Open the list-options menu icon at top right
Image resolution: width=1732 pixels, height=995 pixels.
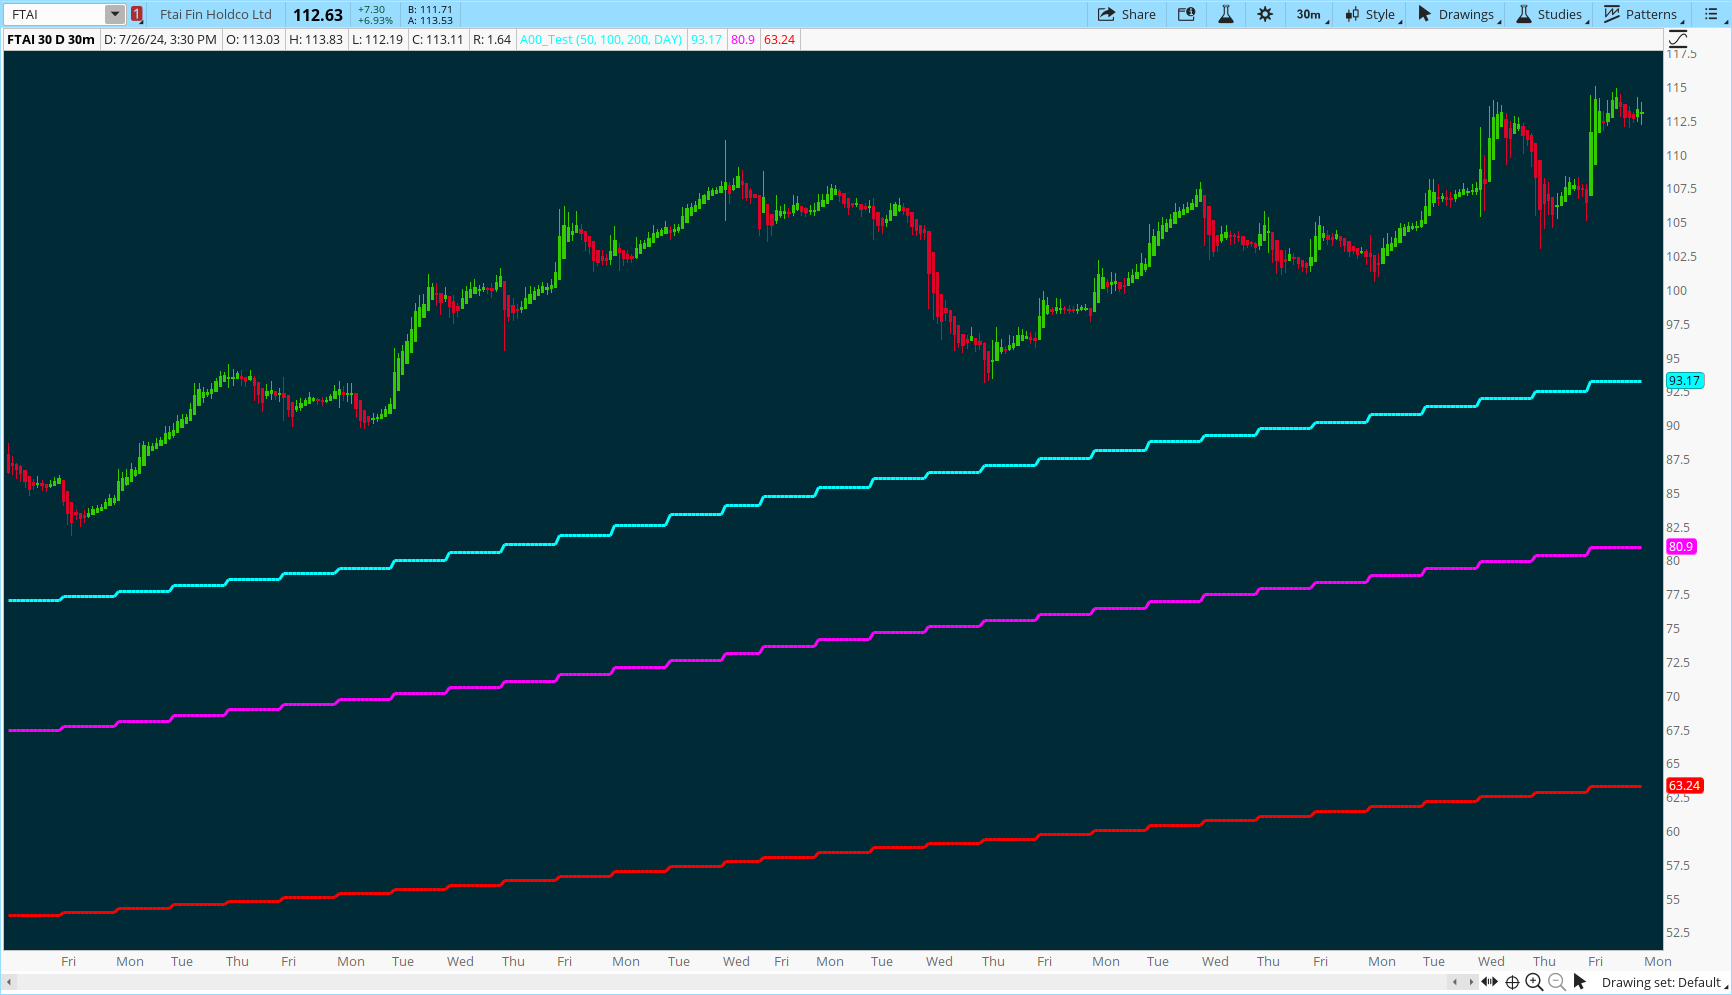[x=1711, y=14]
